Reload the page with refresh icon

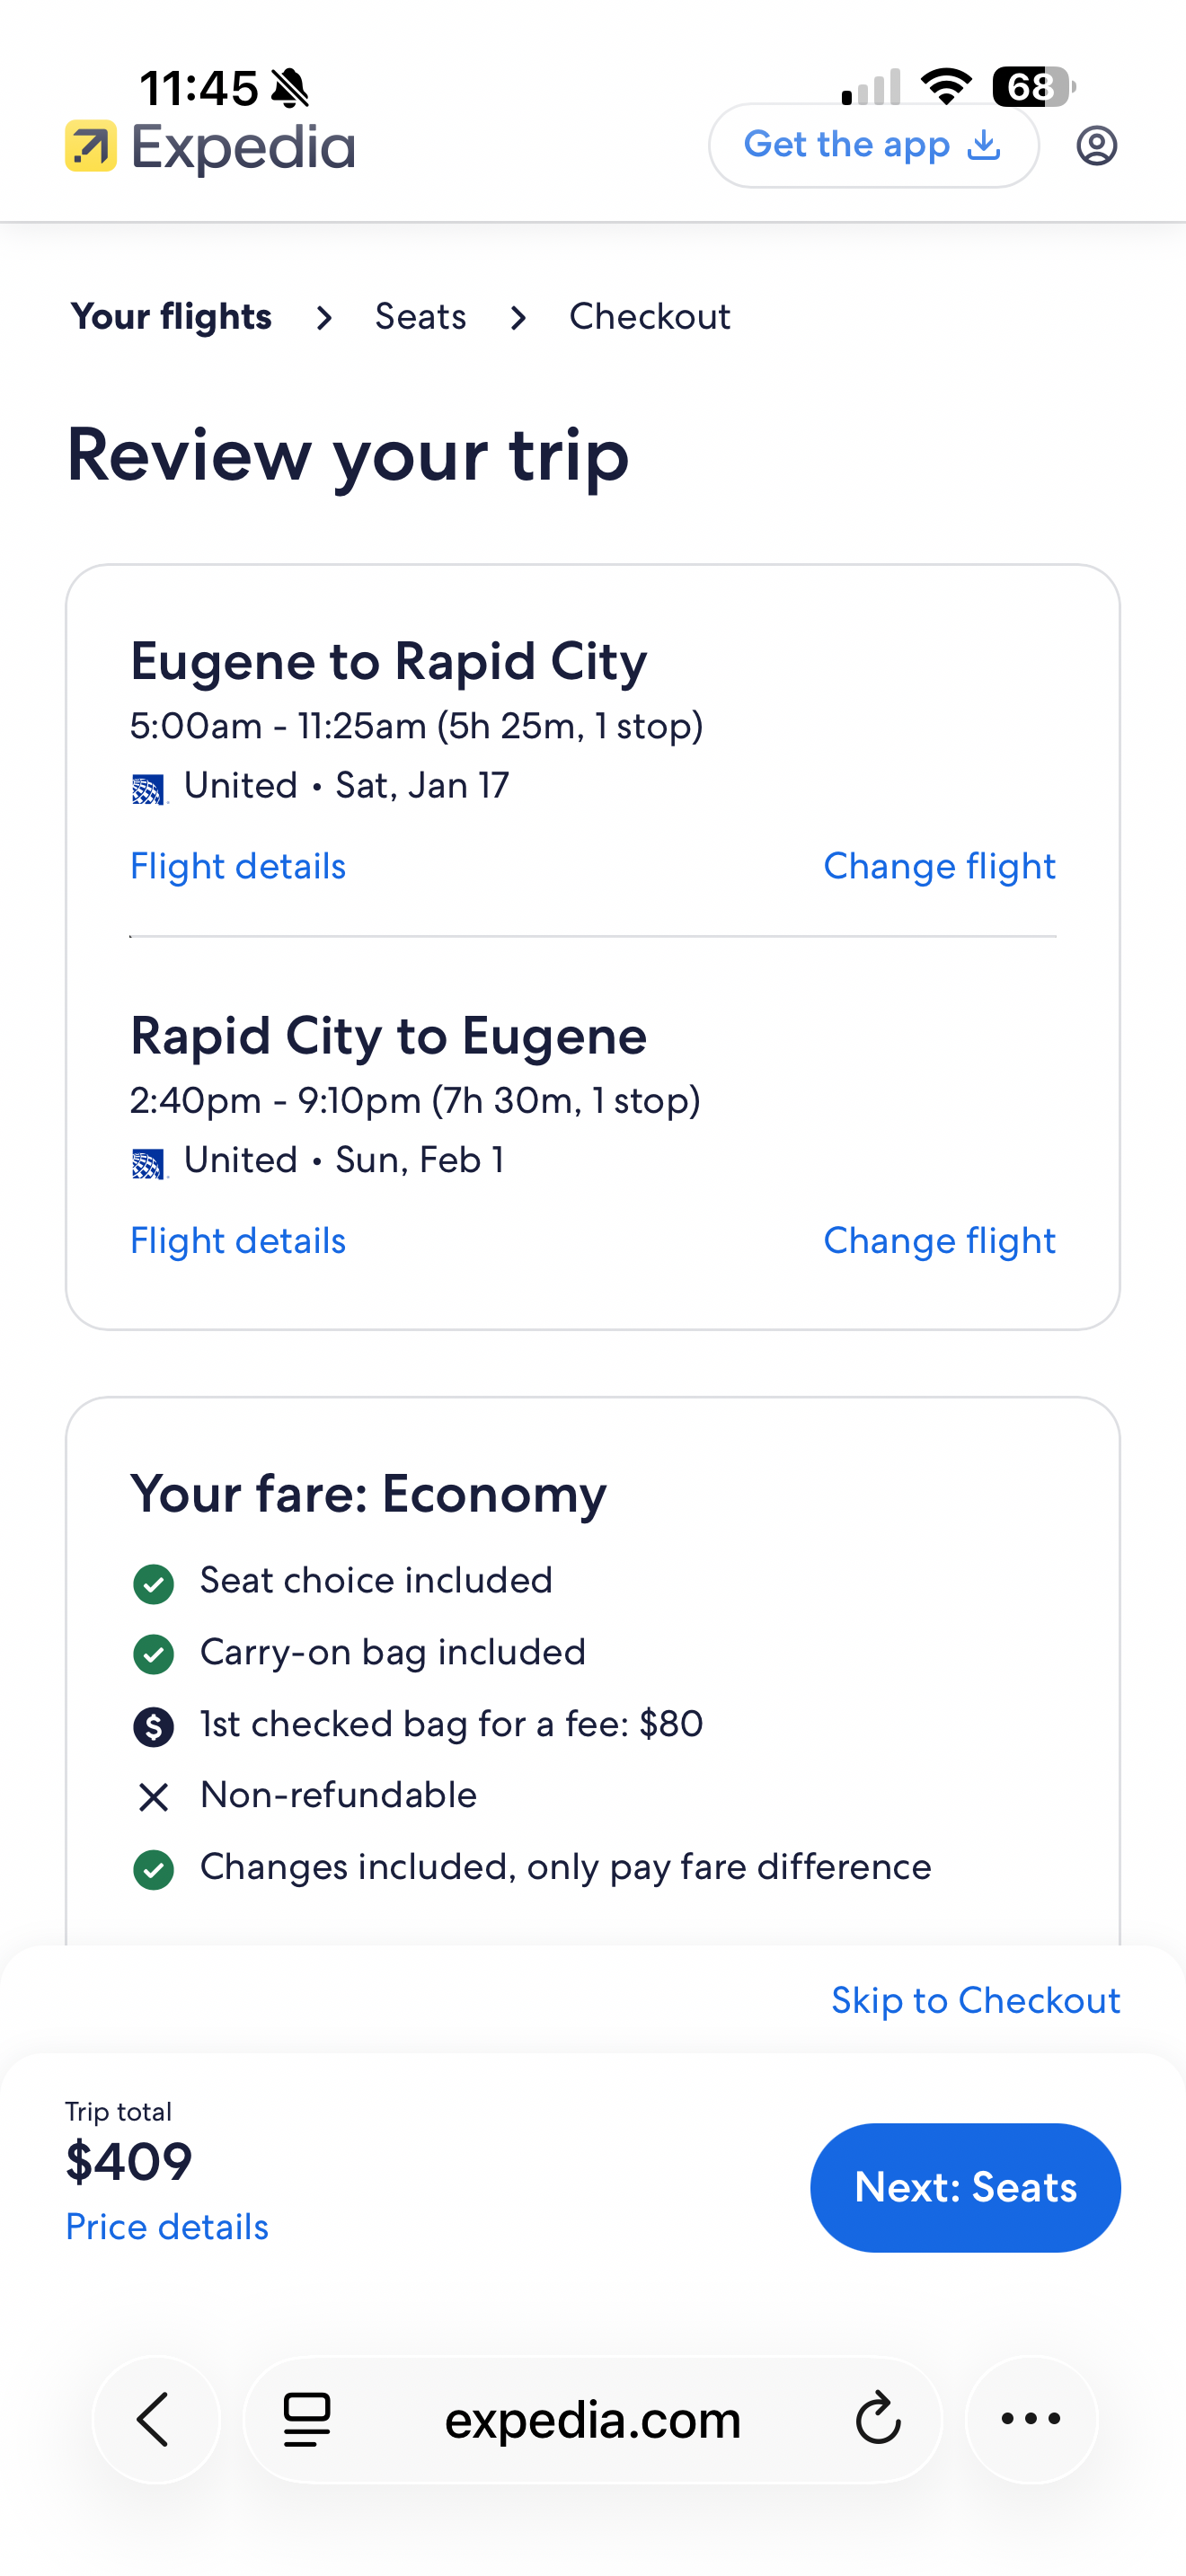[878, 2420]
